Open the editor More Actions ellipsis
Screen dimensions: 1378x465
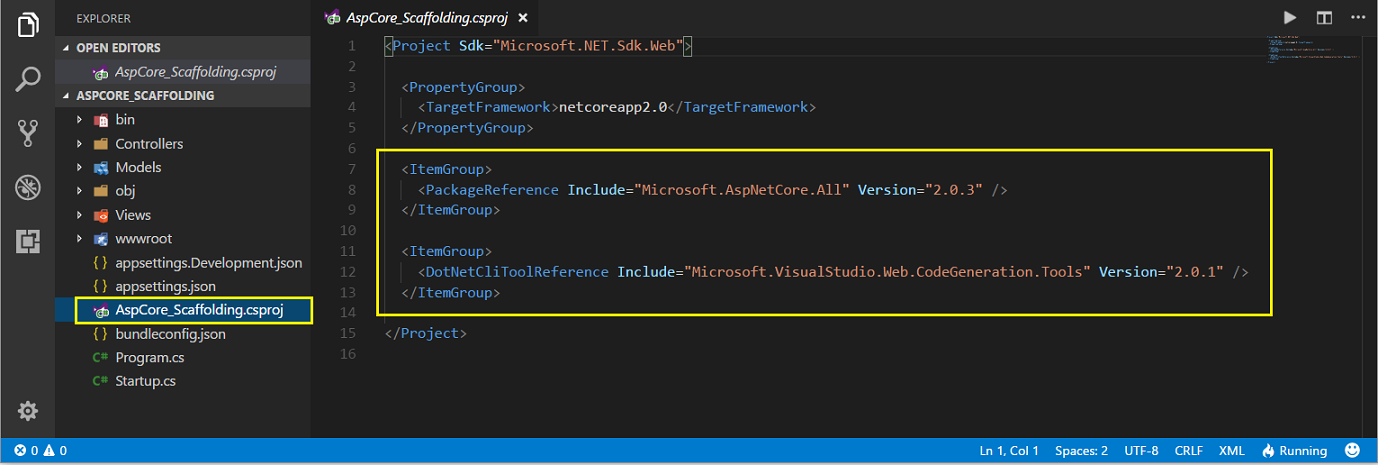(1357, 17)
